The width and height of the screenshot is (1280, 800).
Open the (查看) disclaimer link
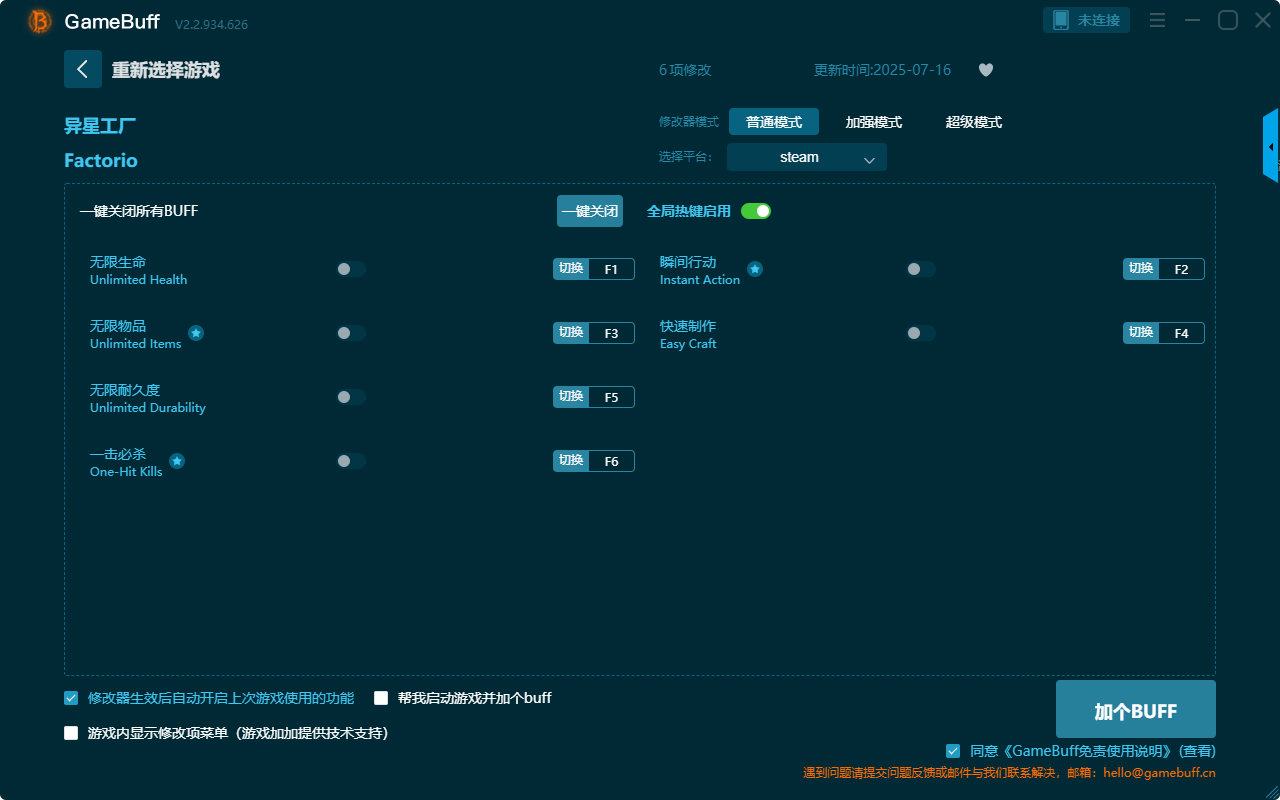pos(1197,751)
